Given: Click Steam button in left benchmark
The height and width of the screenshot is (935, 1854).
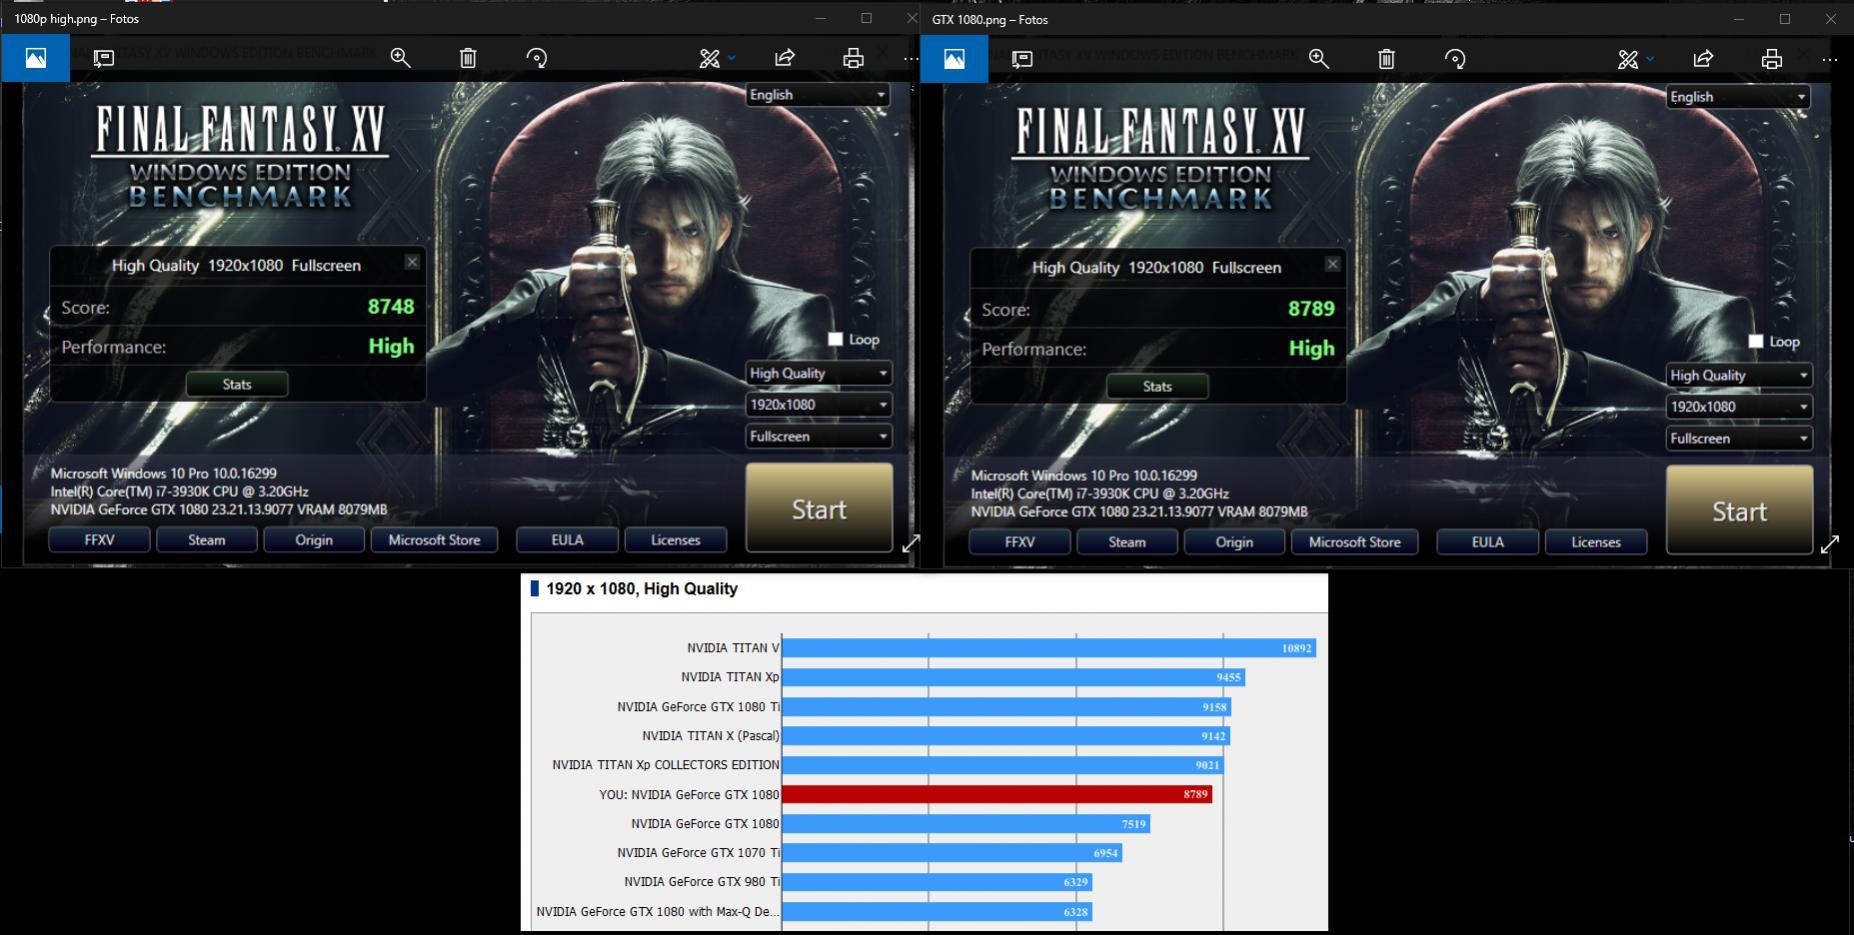Looking at the screenshot, I should (206, 540).
